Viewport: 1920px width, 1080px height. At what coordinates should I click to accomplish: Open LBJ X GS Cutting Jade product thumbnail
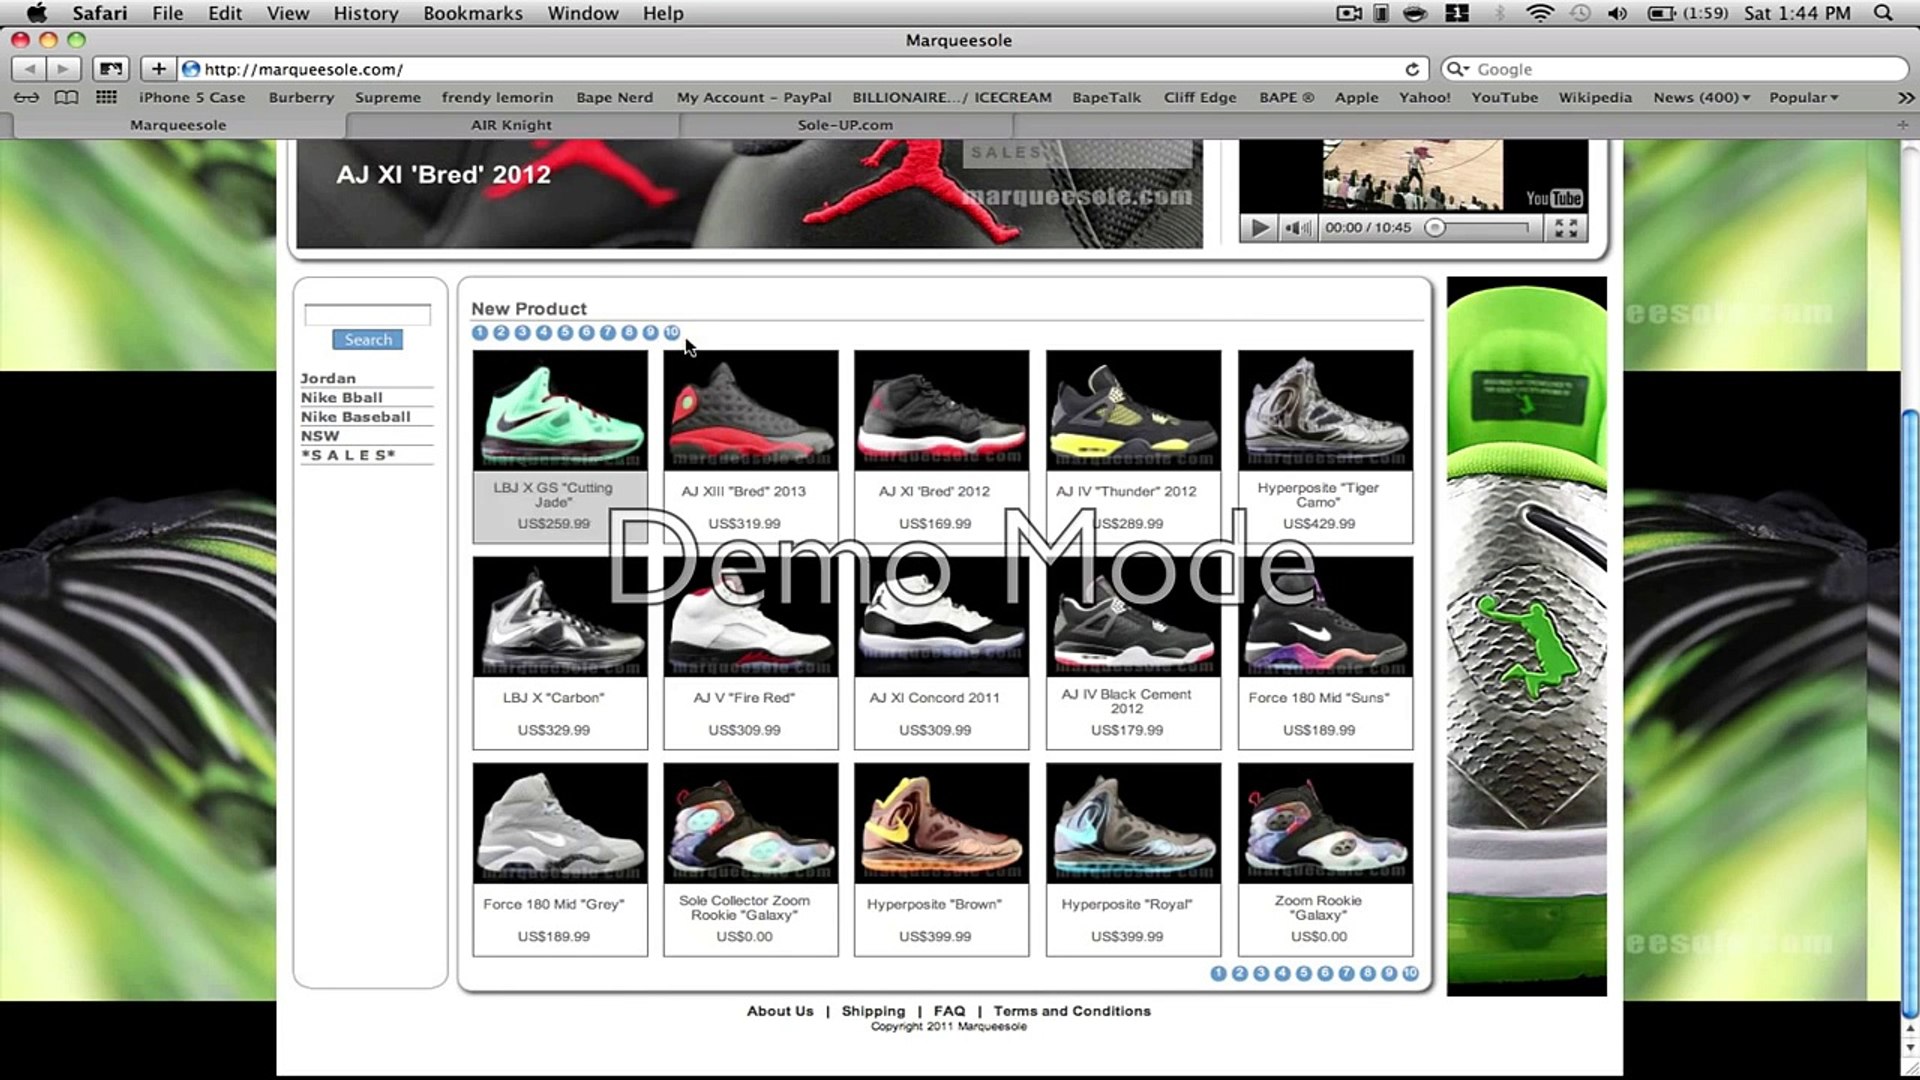560,410
